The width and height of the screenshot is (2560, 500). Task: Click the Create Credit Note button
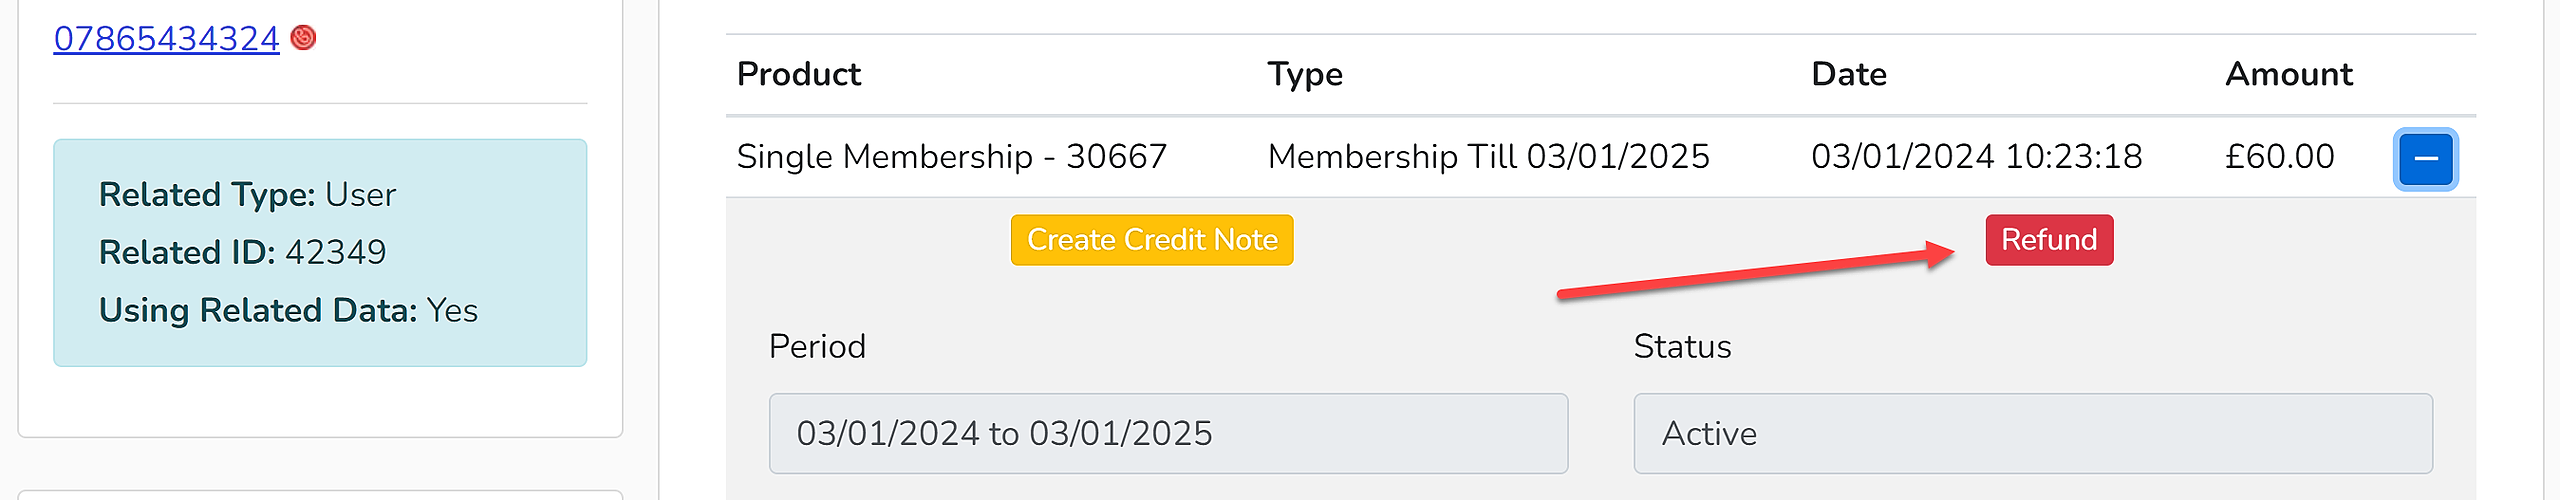(1152, 240)
